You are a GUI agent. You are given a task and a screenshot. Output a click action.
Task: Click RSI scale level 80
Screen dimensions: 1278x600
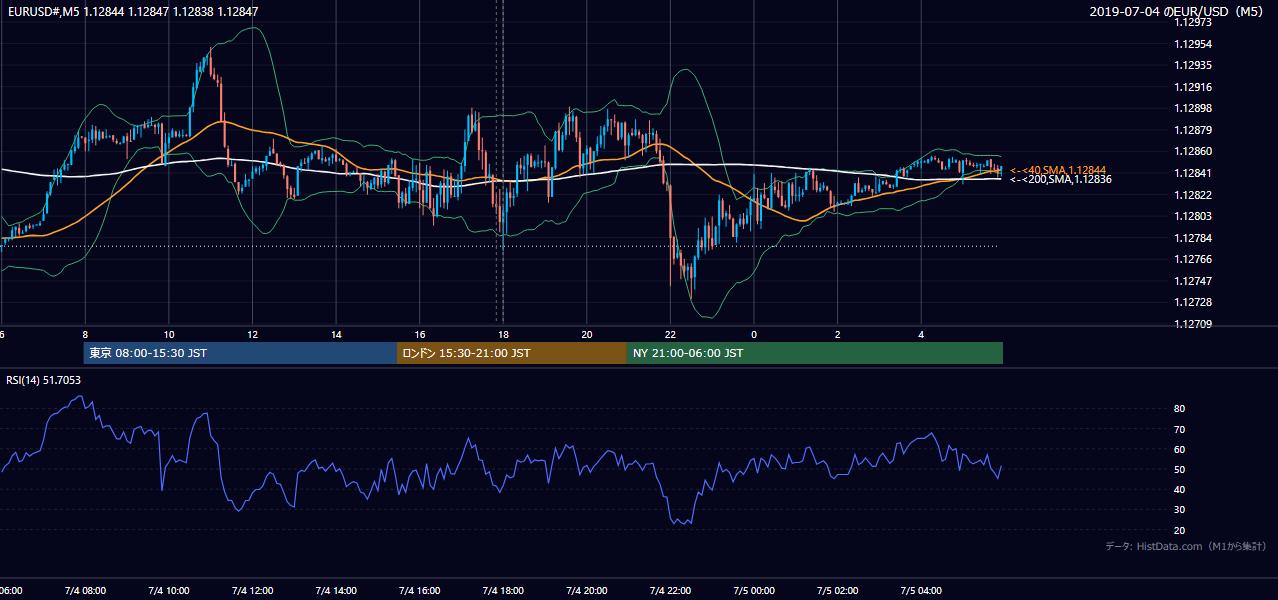tap(1179, 409)
